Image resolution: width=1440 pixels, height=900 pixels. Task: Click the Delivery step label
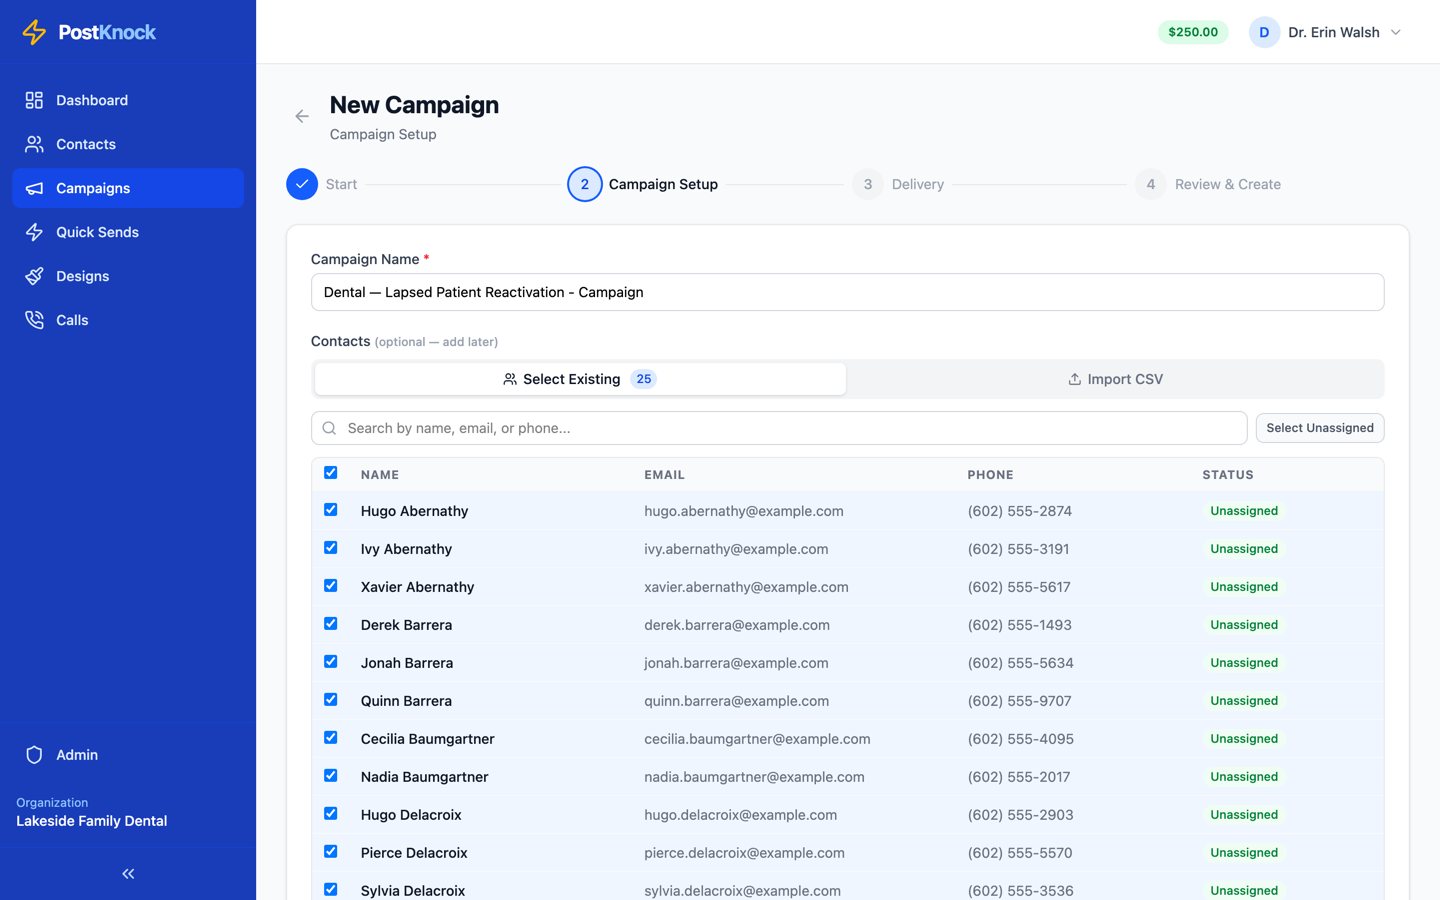coord(918,184)
